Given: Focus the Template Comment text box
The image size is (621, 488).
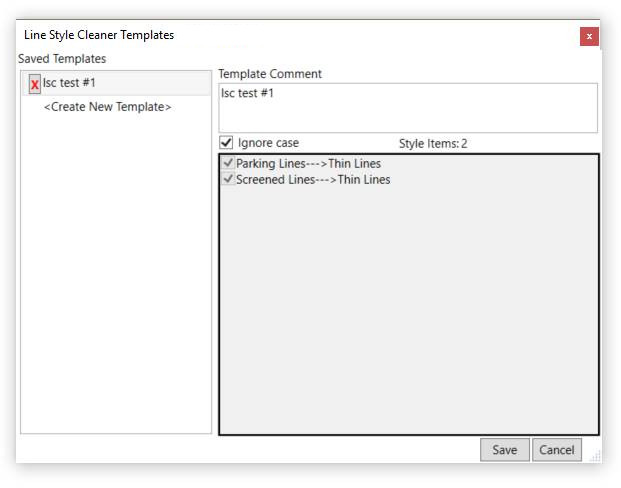Looking at the screenshot, I should (407, 107).
